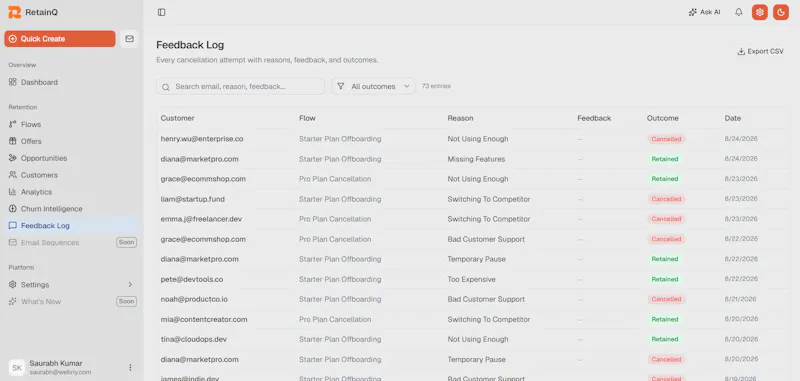Click Retained badge in pete@devtools.co row
Image resolution: width=800 pixels, height=381 pixels.
[665, 280]
